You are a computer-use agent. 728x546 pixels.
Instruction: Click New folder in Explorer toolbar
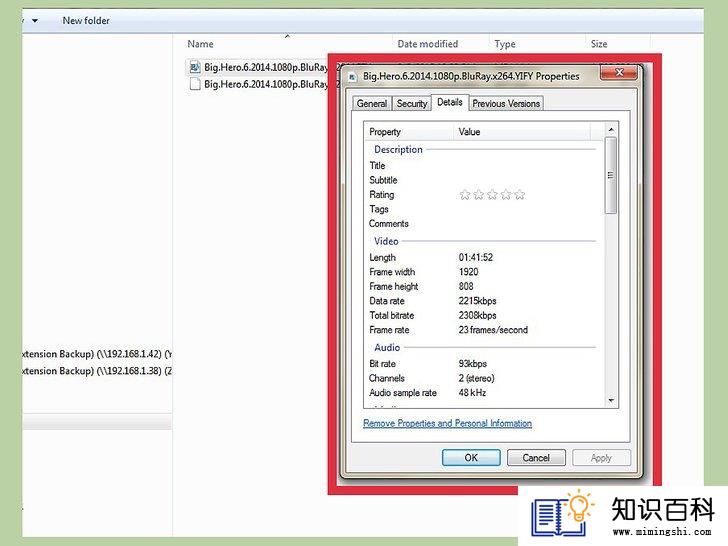coord(86,20)
